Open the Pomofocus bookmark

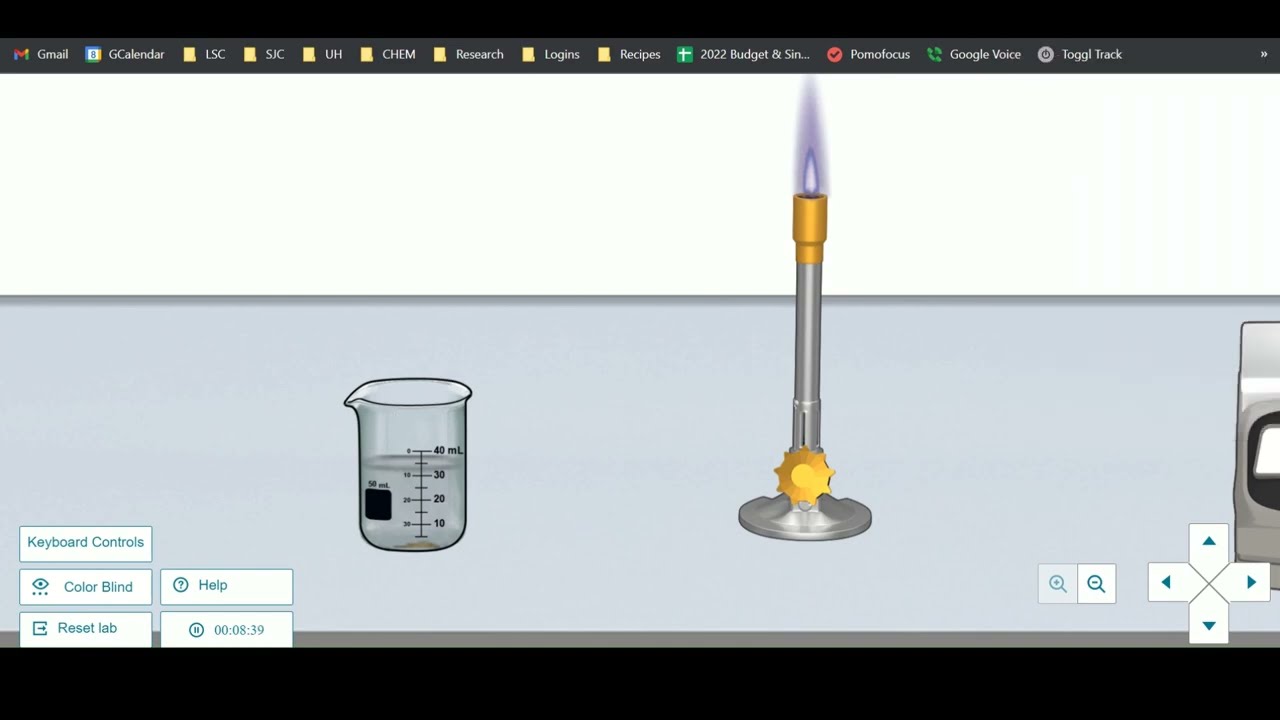point(869,54)
